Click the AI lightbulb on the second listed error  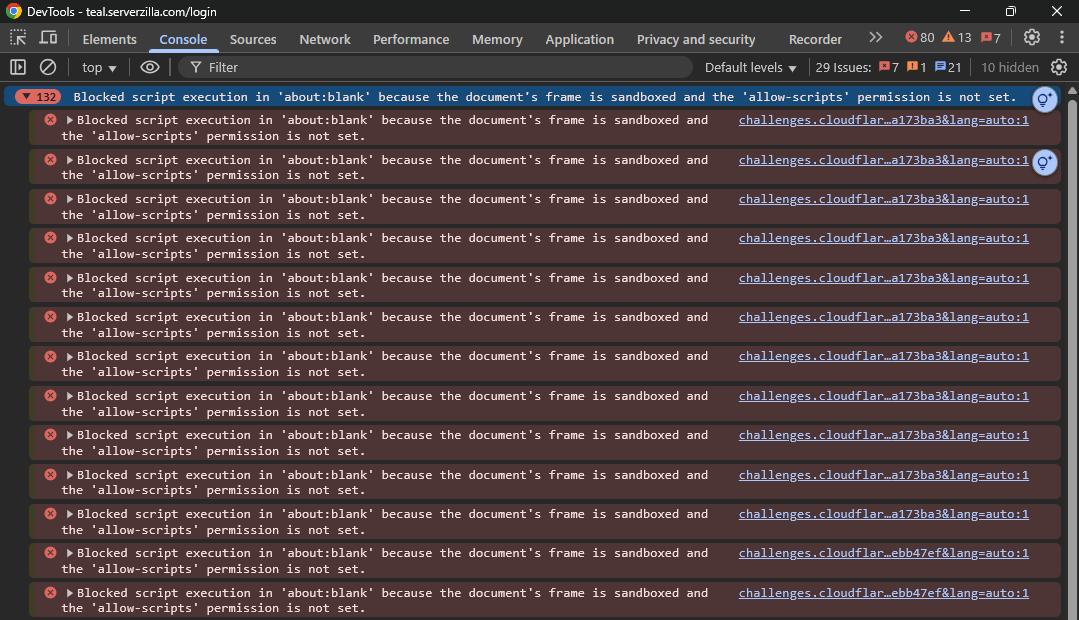[1045, 163]
